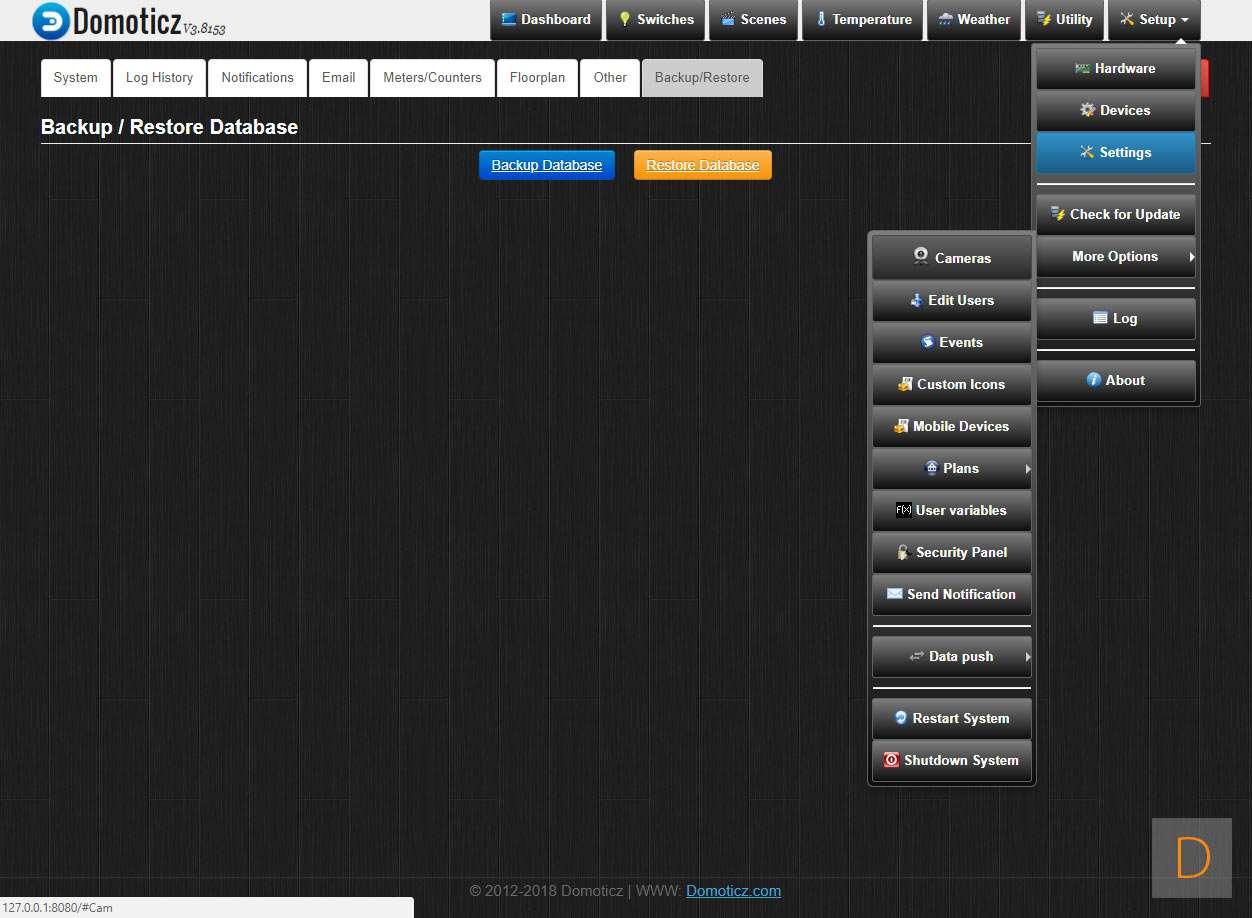Switch to the Notifications settings tab
The height and width of the screenshot is (918, 1252).
pos(257,78)
